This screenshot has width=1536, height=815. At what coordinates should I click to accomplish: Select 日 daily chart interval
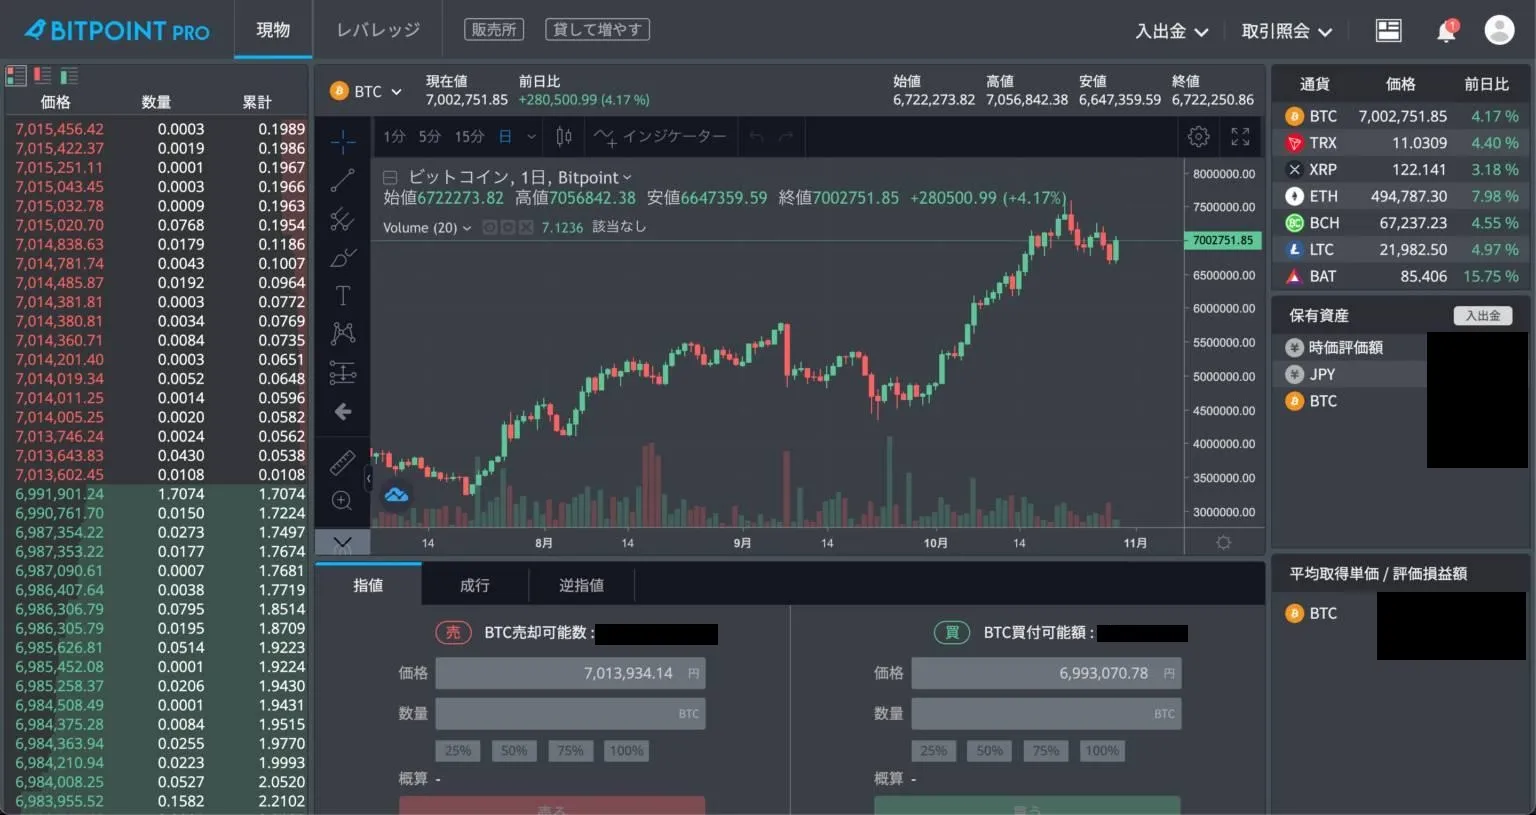[x=506, y=136]
